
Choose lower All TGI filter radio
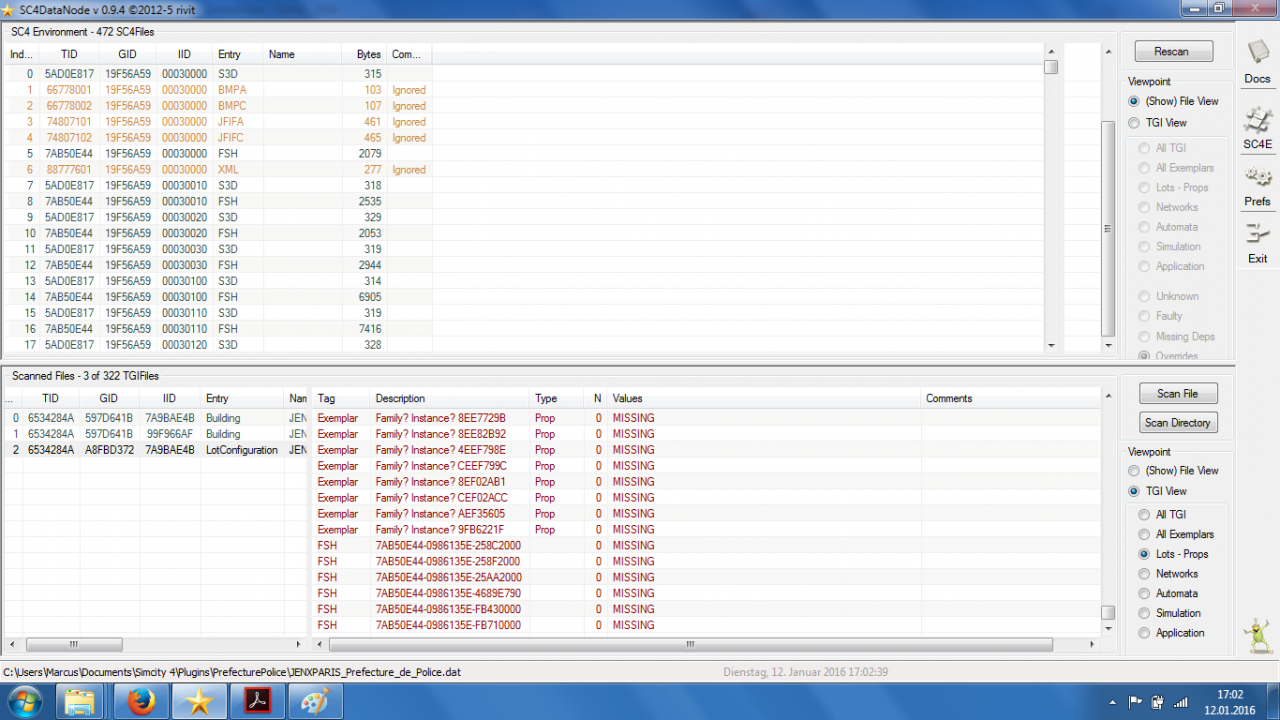(1144, 515)
